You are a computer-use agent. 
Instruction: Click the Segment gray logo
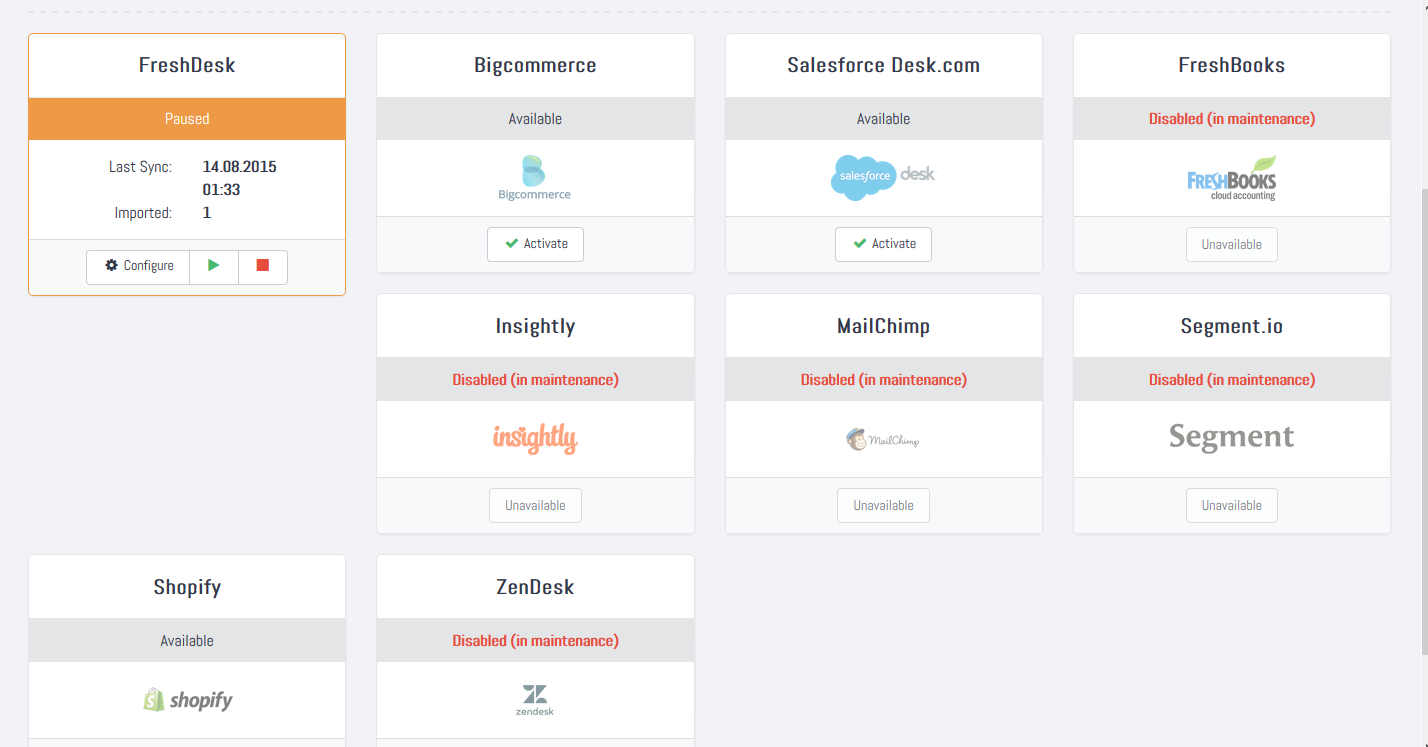click(1232, 438)
